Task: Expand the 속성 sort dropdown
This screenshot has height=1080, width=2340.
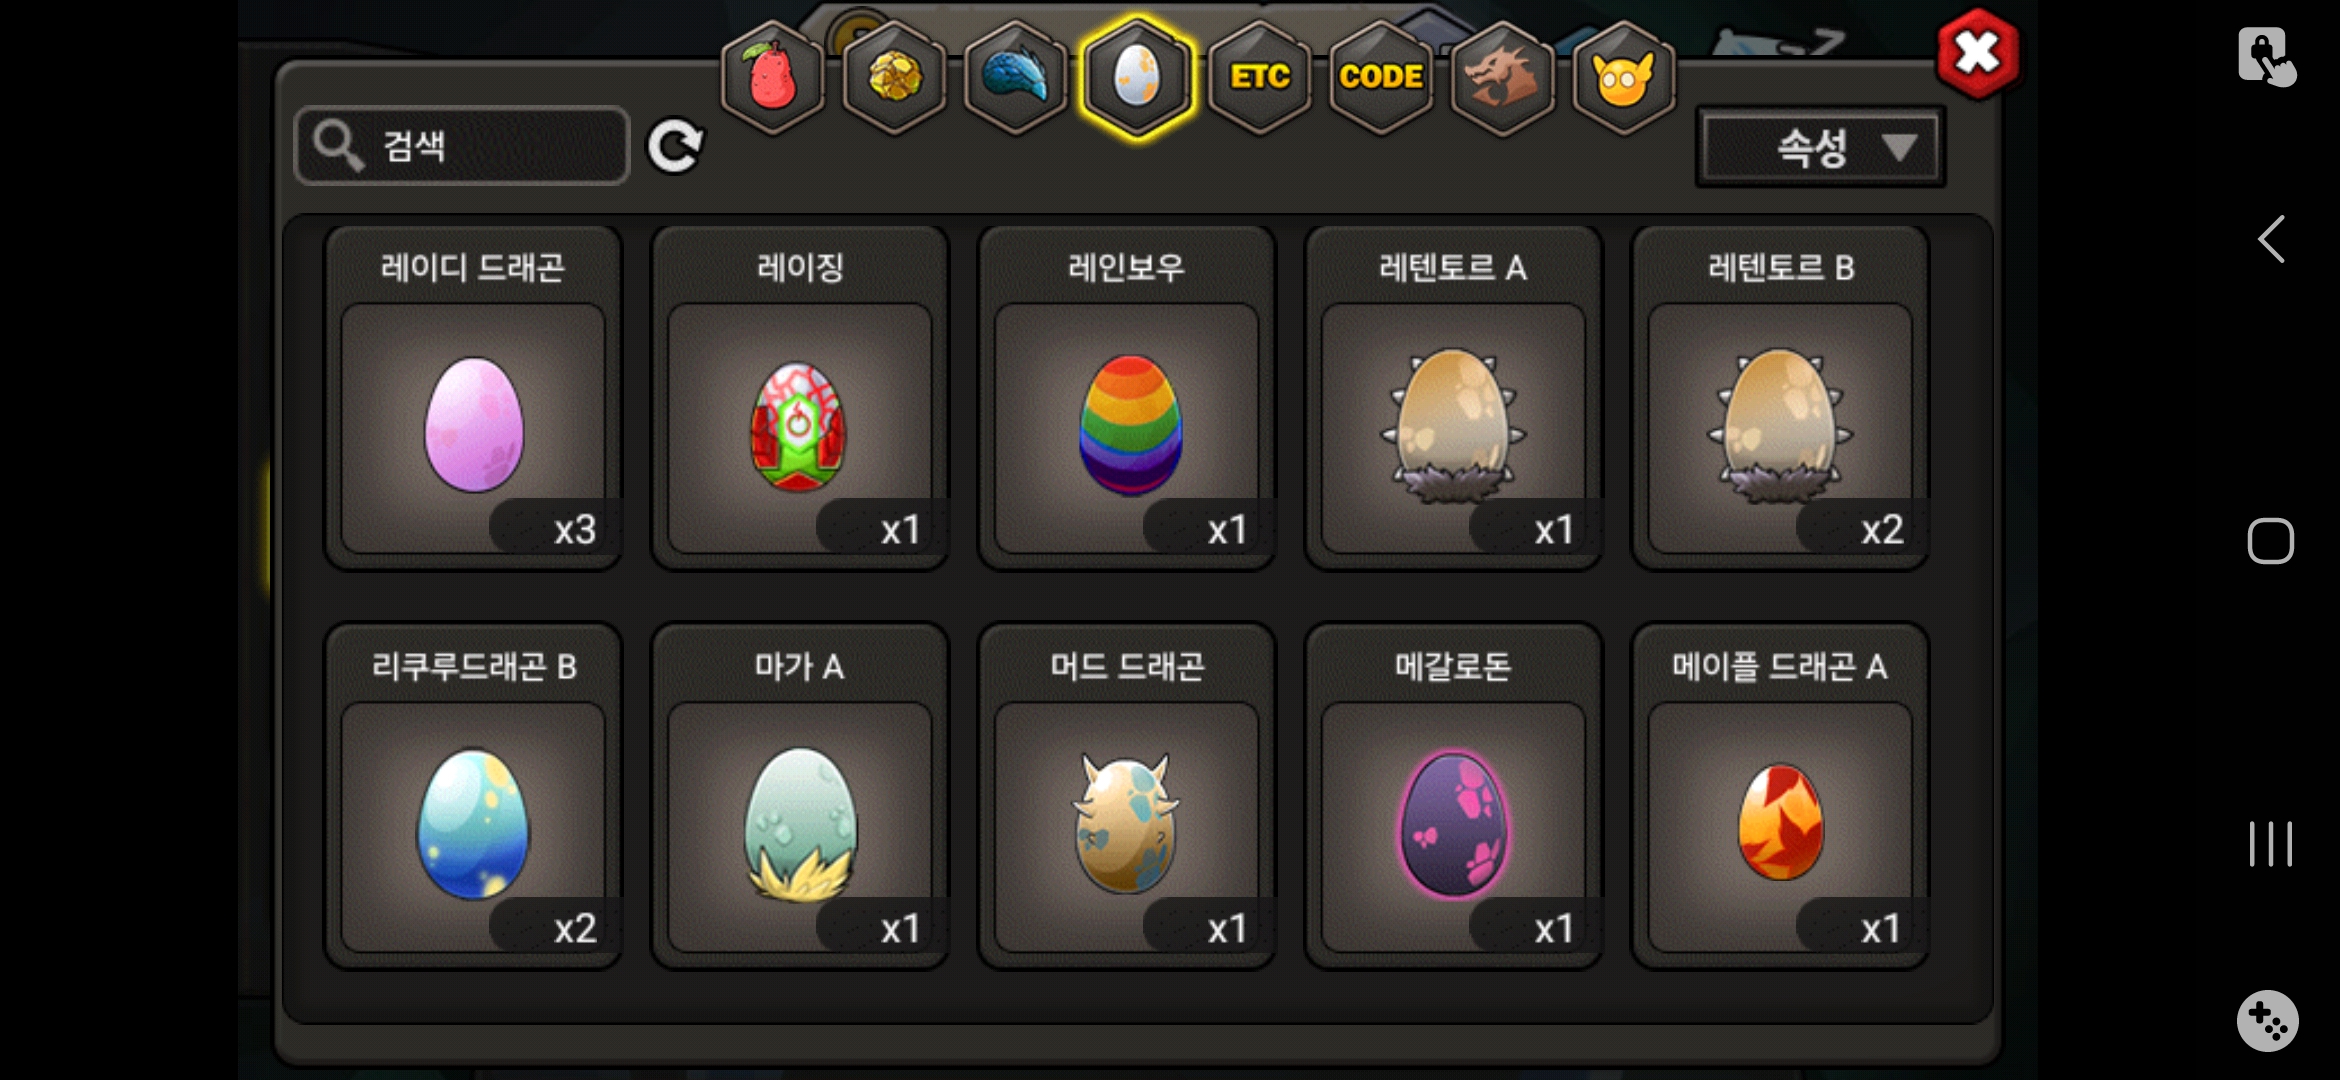Action: pyautogui.click(x=1820, y=147)
